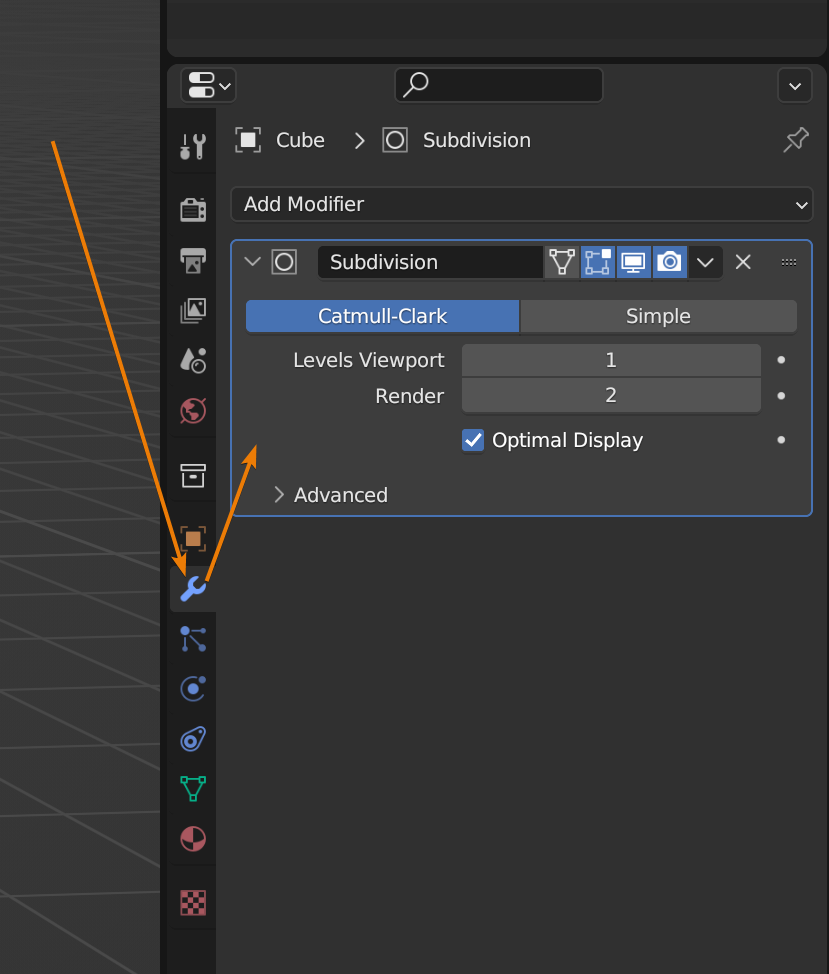Image resolution: width=829 pixels, height=974 pixels.
Task: Open the Add Modifier dropdown
Action: (x=521, y=204)
